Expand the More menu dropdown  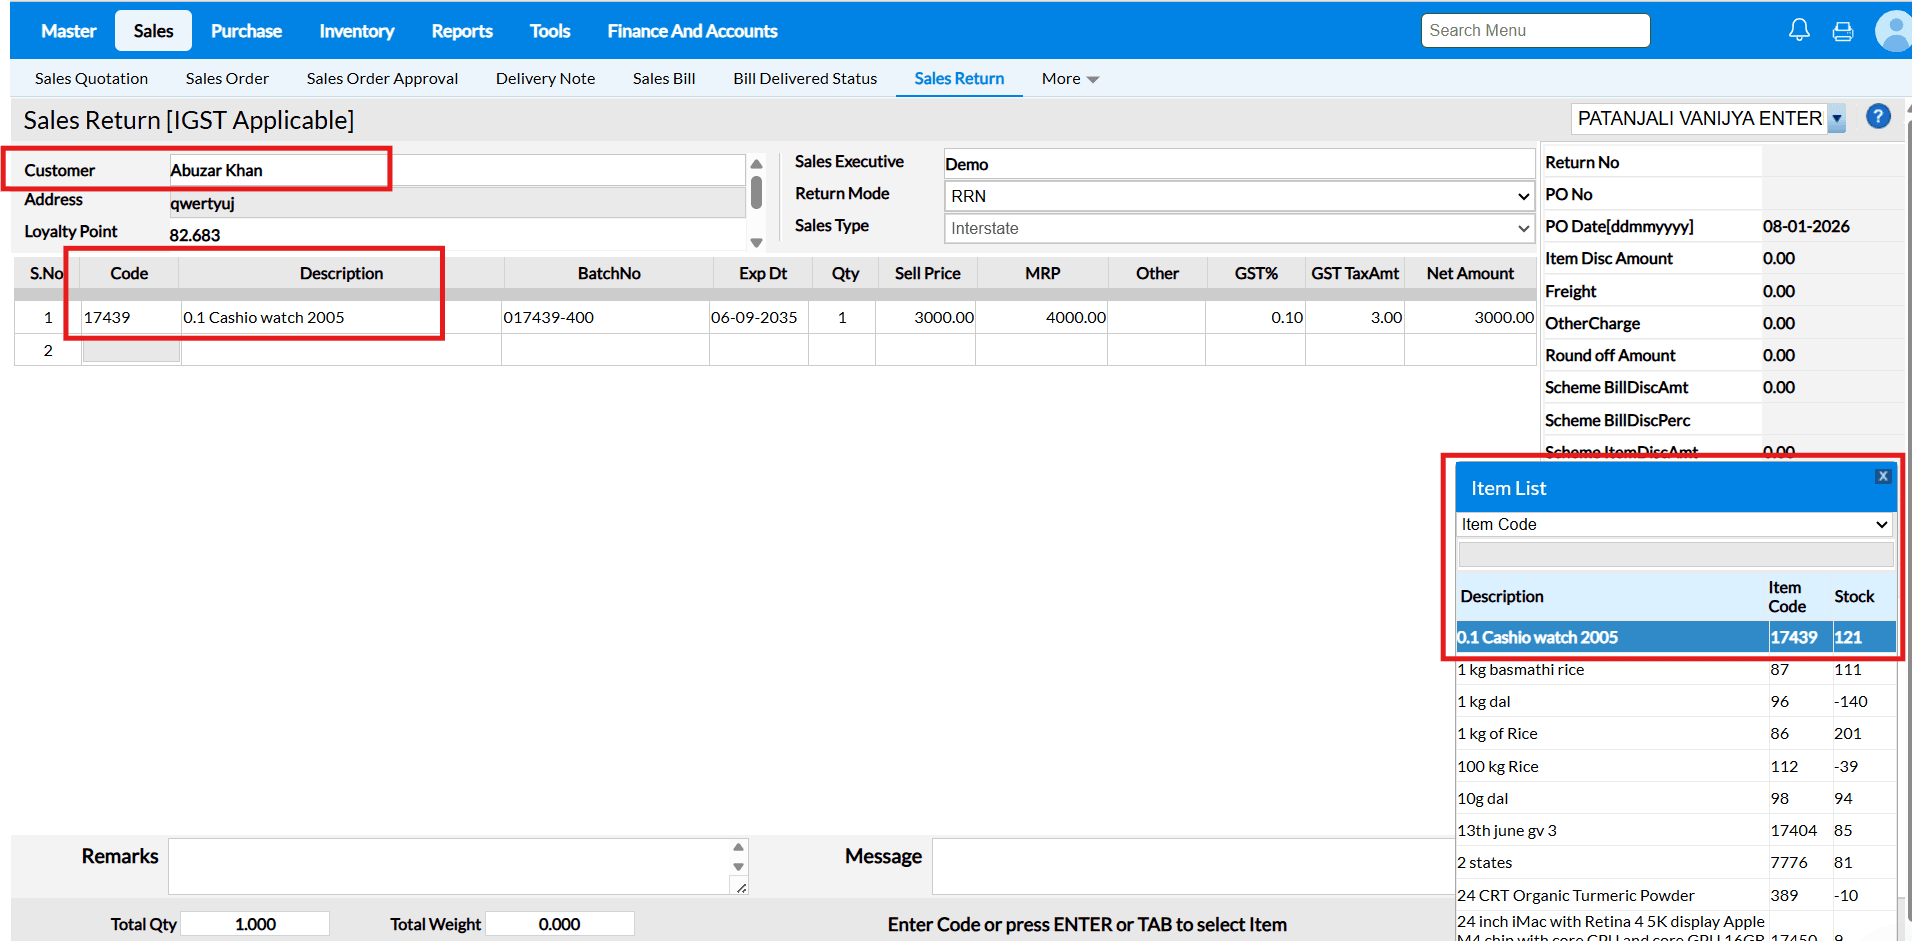click(1069, 79)
